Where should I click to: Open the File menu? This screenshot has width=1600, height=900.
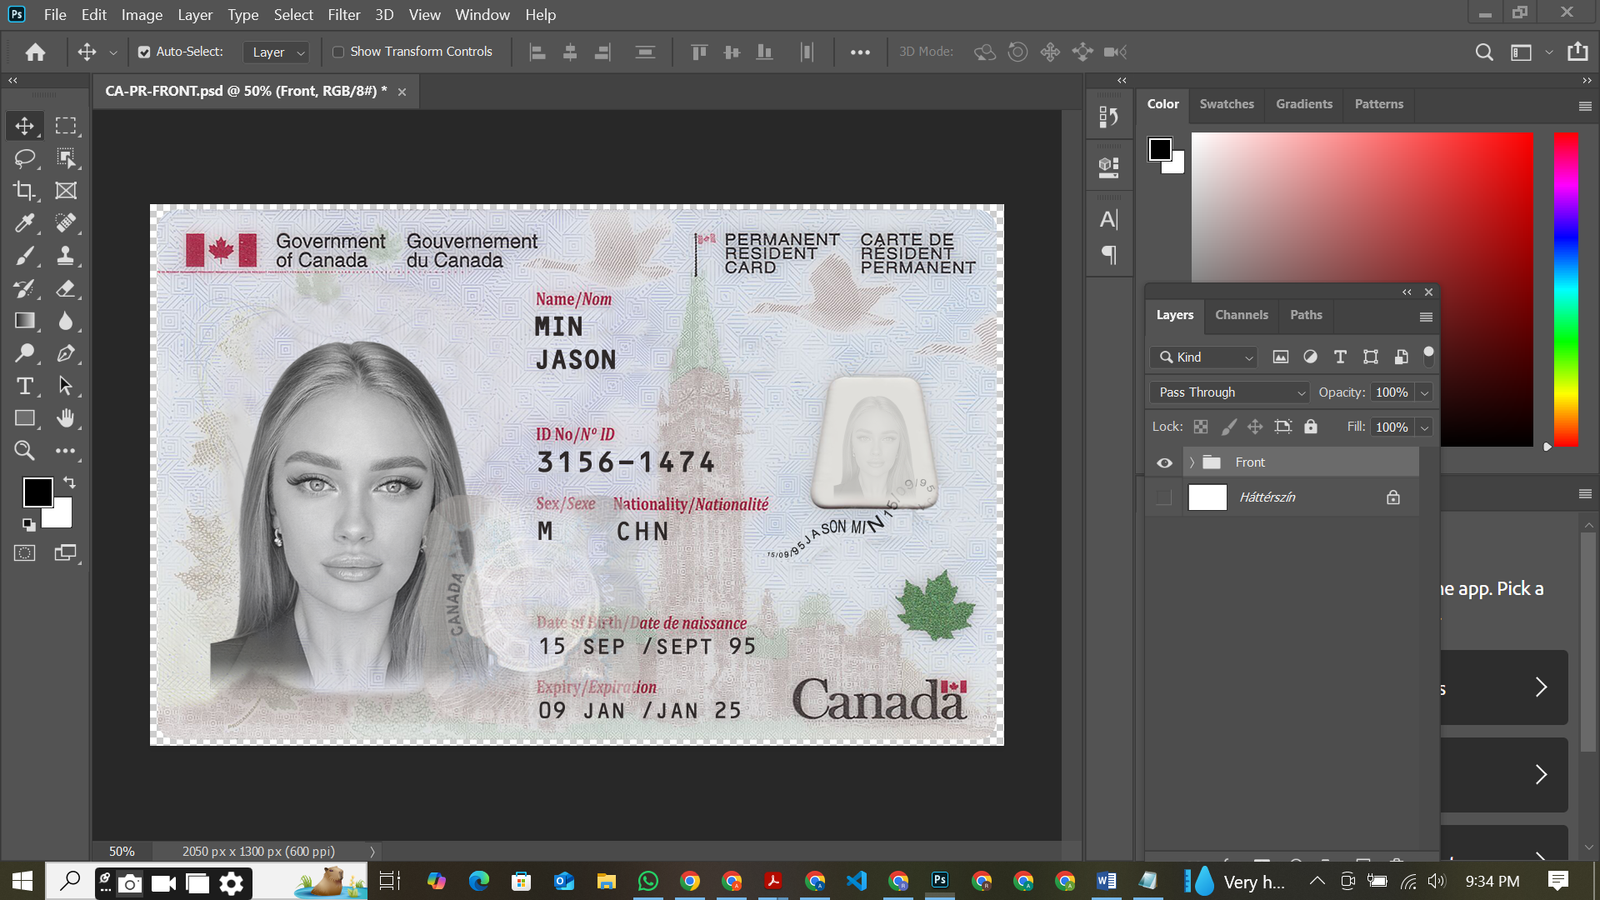55,15
